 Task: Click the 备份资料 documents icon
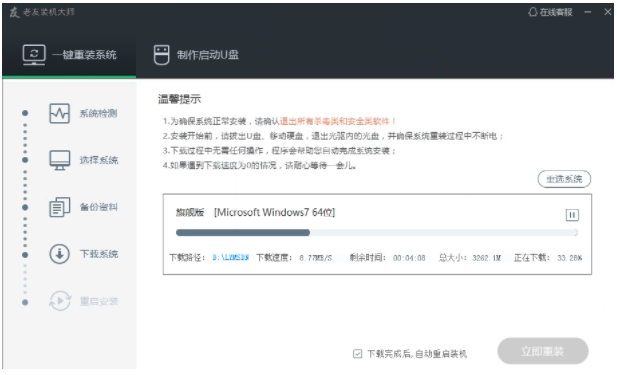pyautogui.click(x=59, y=207)
